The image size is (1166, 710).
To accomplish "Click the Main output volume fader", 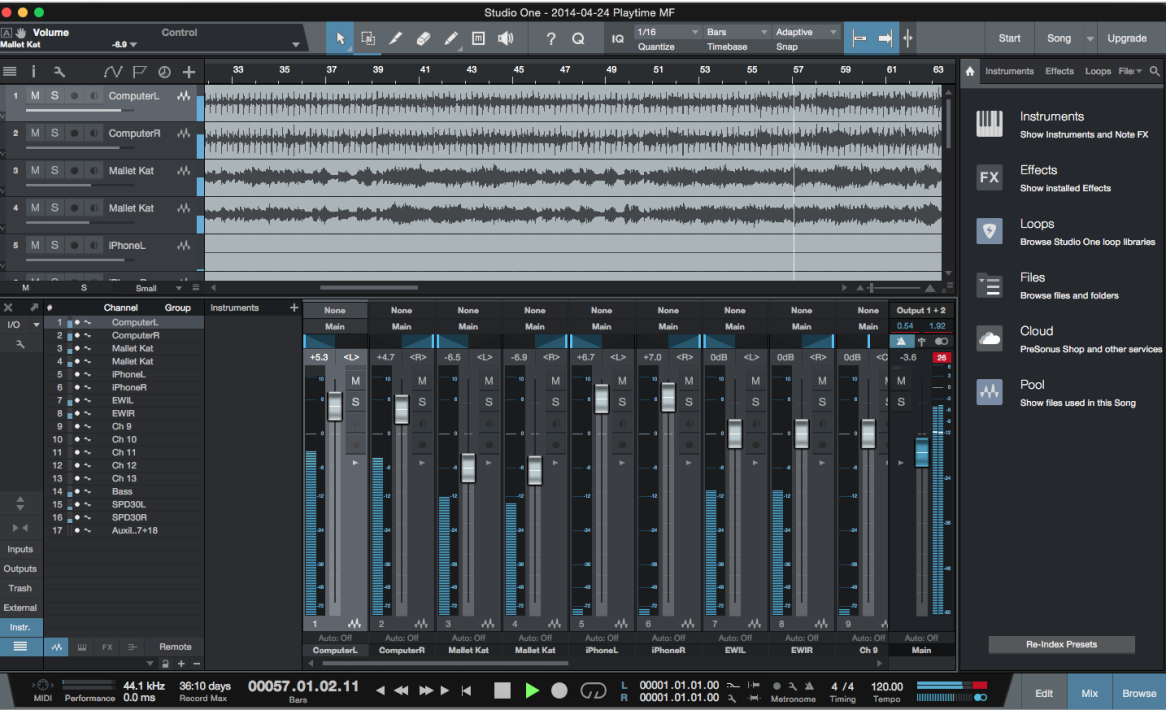I will [x=922, y=451].
